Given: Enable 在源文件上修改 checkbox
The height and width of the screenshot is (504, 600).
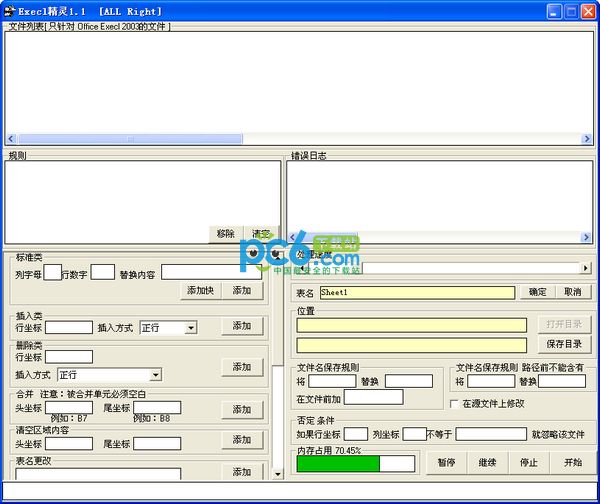Looking at the screenshot, I should [454, 404].
